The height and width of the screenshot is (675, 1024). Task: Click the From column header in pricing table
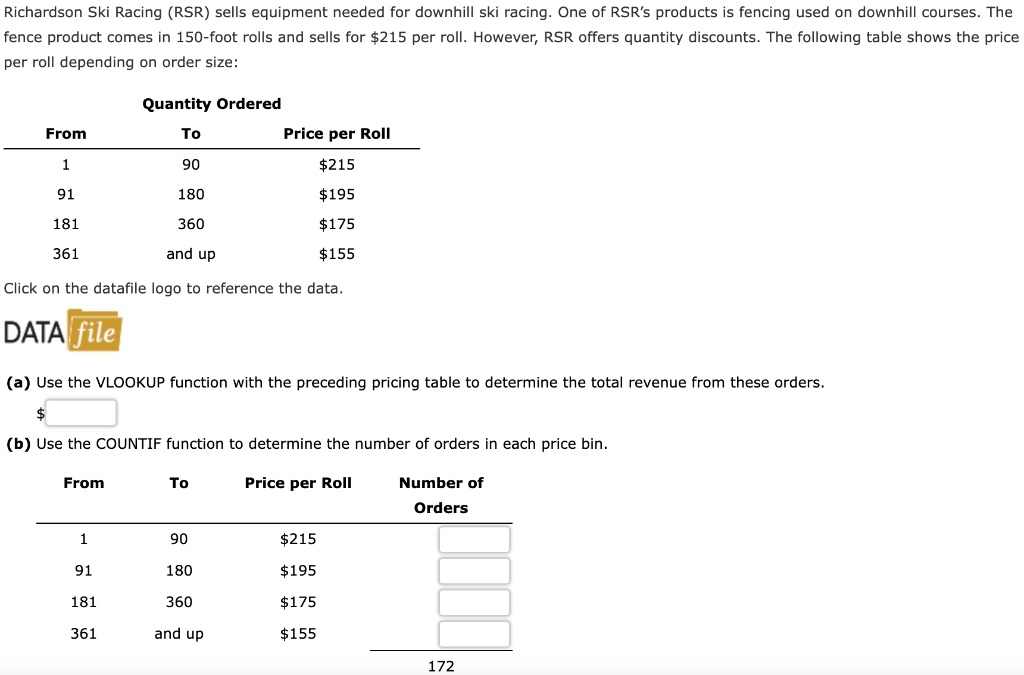click(x=66, y=133)
